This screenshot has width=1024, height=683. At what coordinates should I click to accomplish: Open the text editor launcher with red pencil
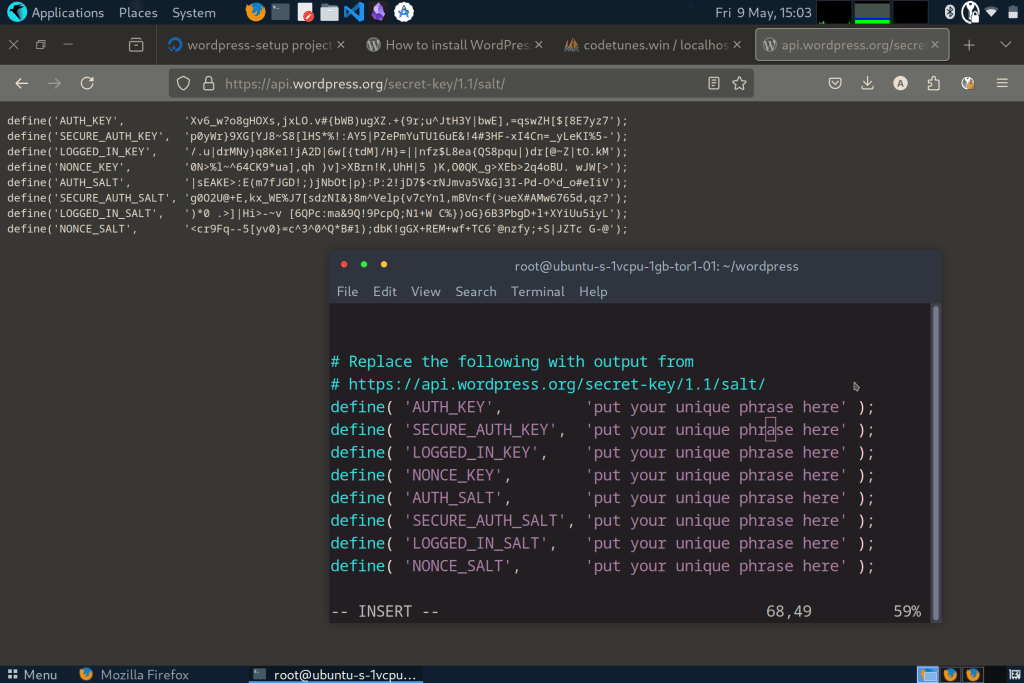[305, 12]
